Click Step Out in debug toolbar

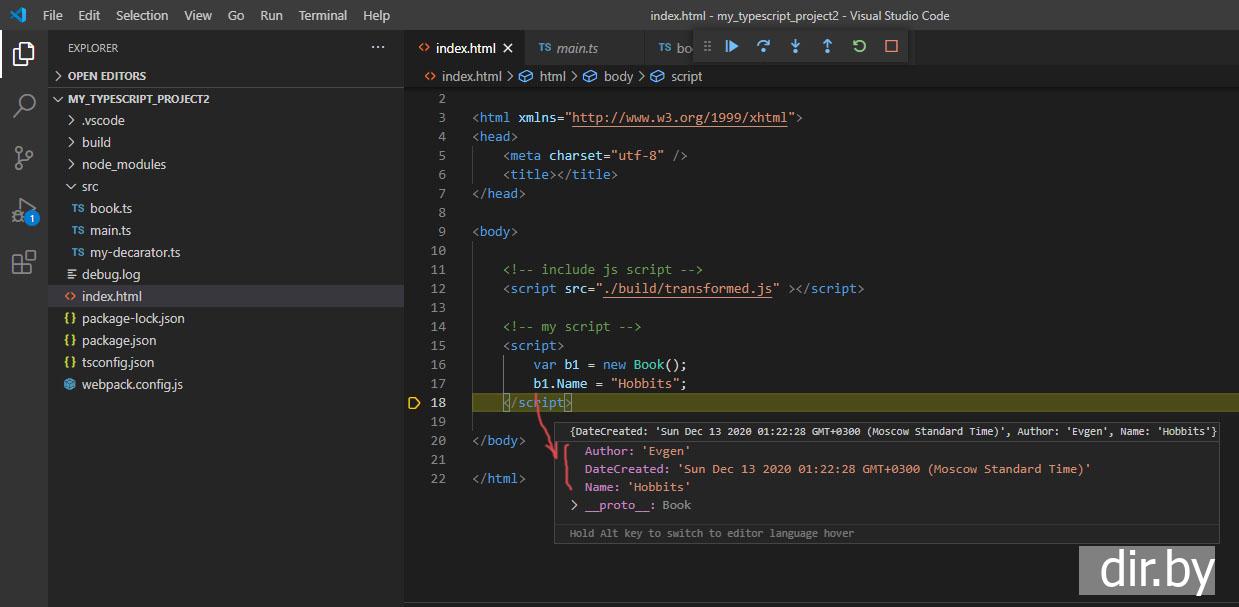[827, 46]
